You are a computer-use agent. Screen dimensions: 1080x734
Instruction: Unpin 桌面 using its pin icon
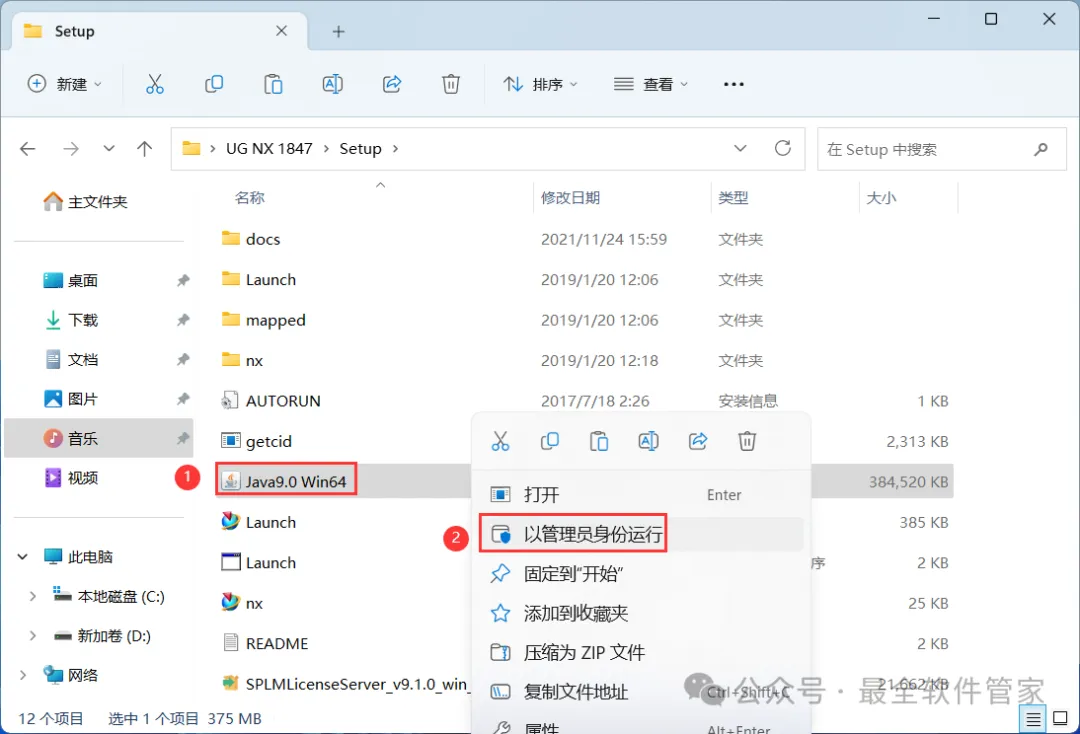pos(183,280)
